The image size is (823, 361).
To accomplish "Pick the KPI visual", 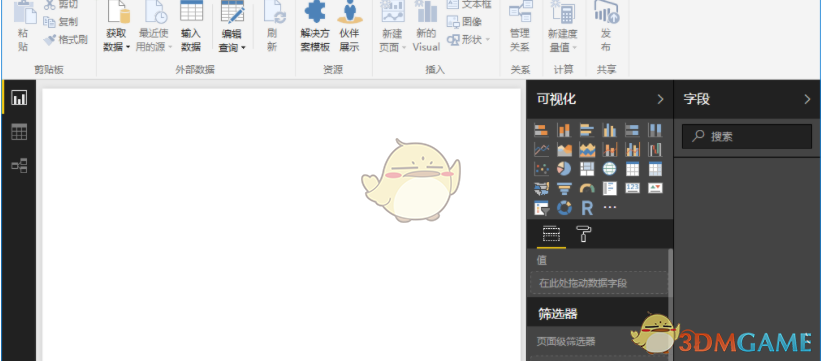I will click(x=655, y=188).
